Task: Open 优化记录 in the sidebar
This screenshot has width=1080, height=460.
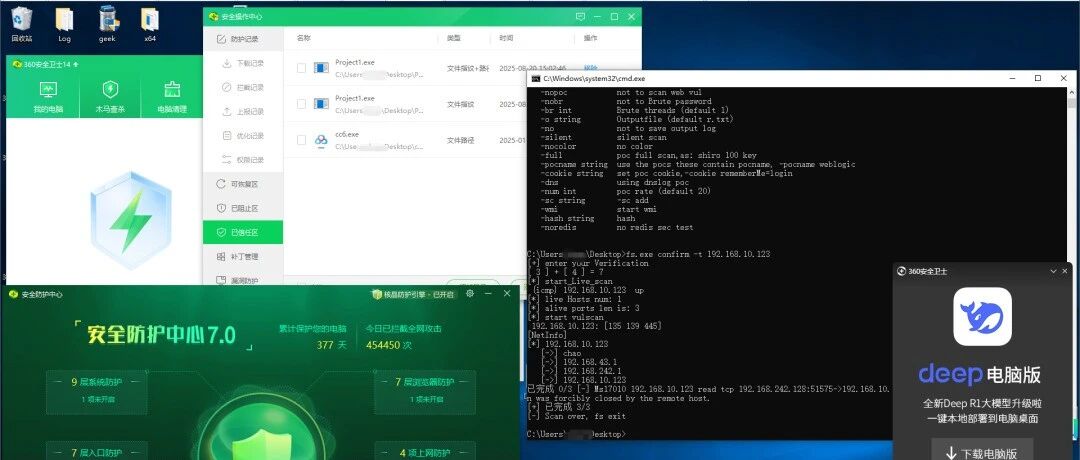Action: (x=243, y=136)
